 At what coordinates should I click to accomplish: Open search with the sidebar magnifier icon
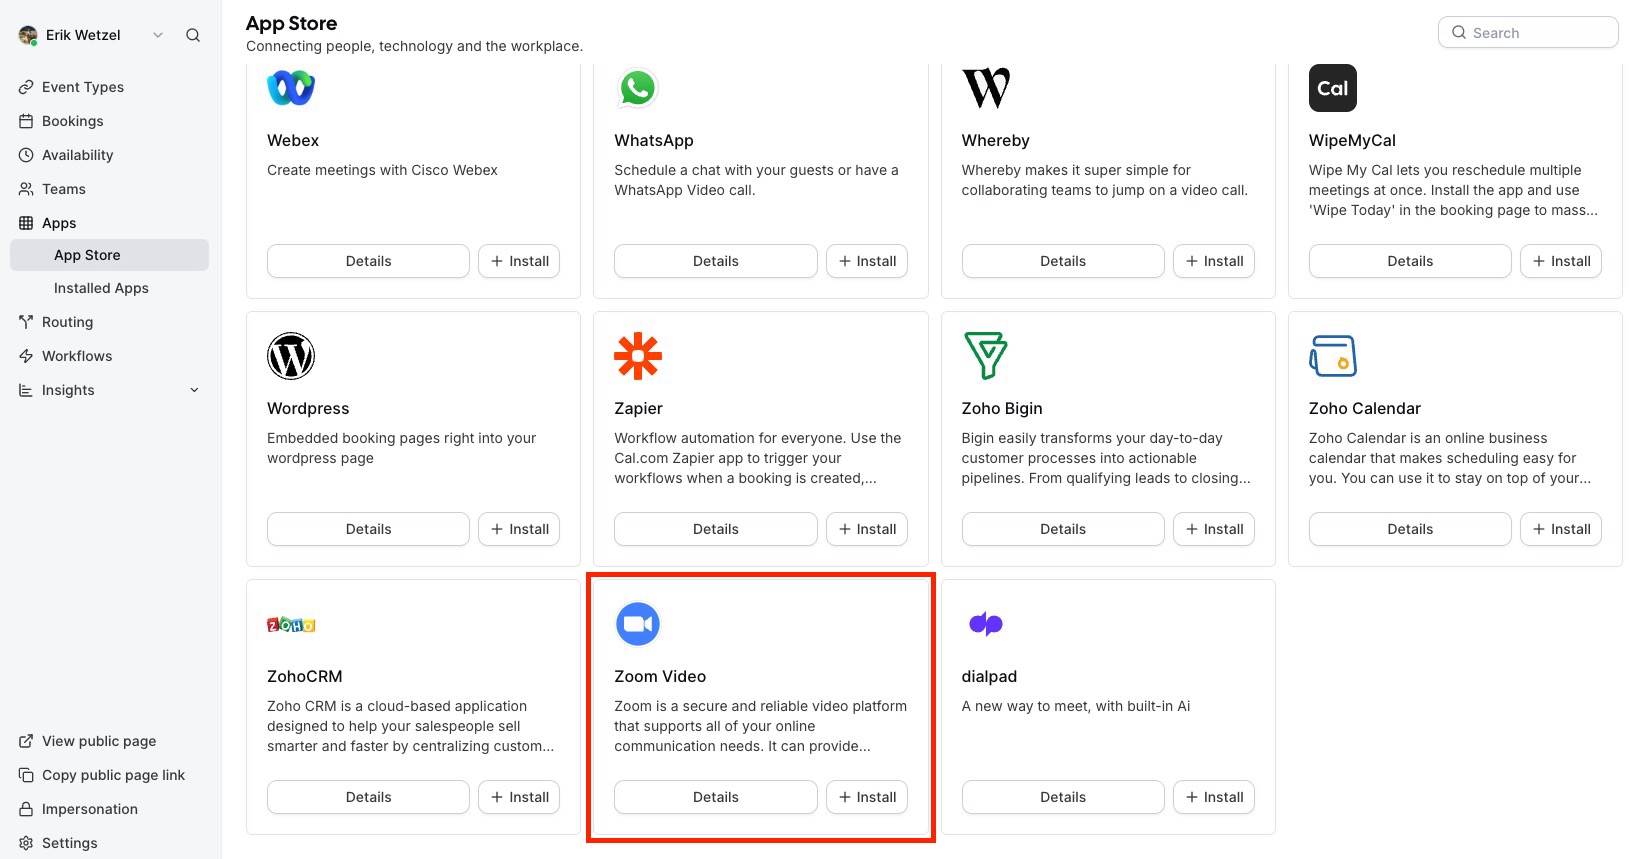pos(193,35)
